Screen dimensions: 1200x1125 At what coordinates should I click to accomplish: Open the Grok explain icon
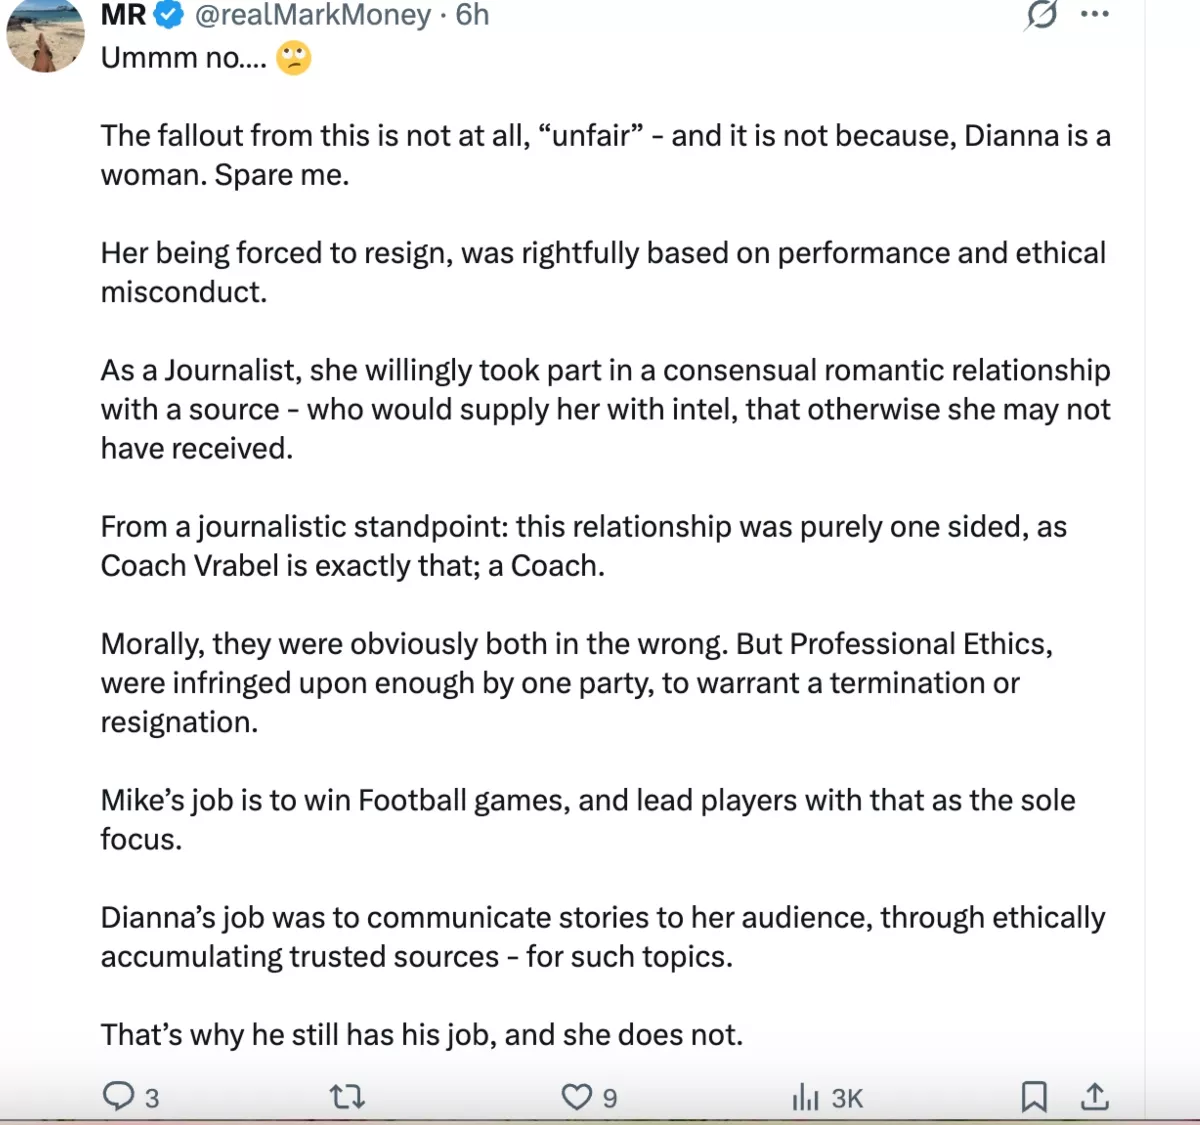pyautogui.click(x=1042, y=15)
